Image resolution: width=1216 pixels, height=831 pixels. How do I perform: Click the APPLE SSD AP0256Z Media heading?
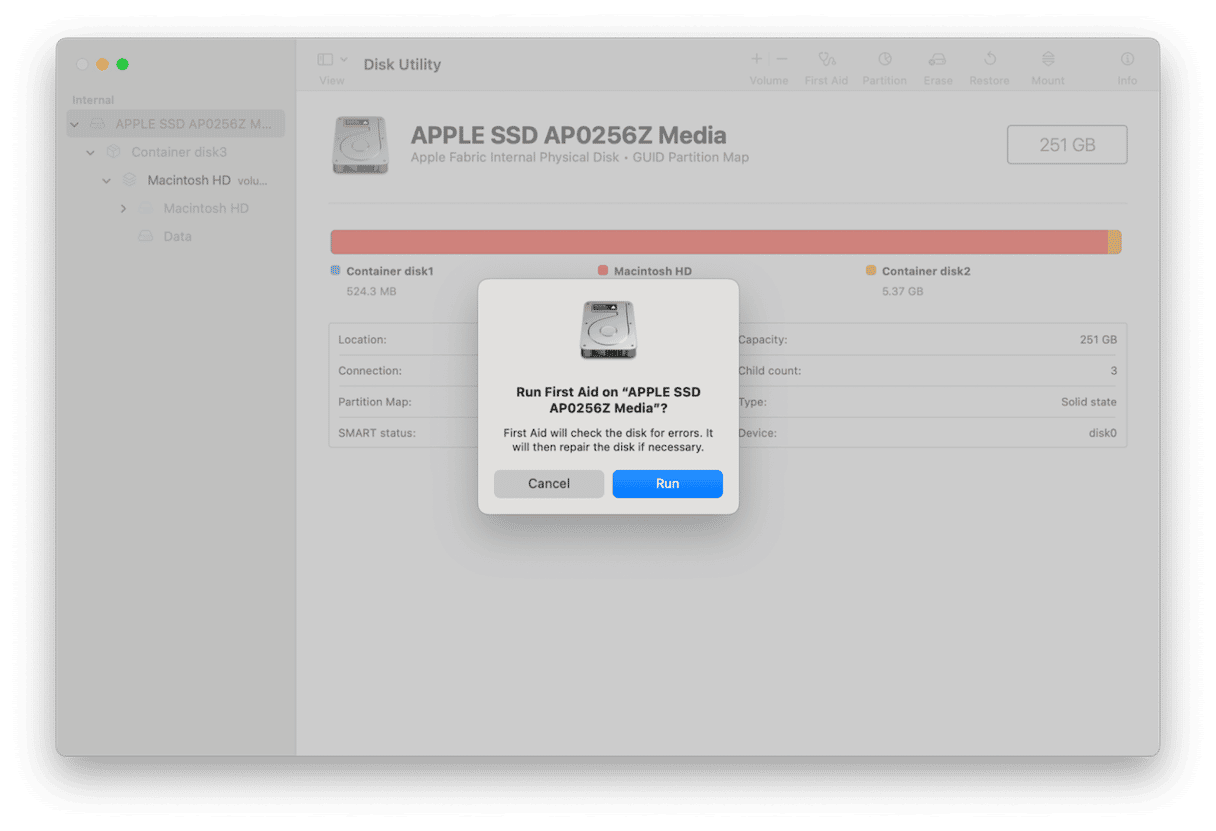569,135
